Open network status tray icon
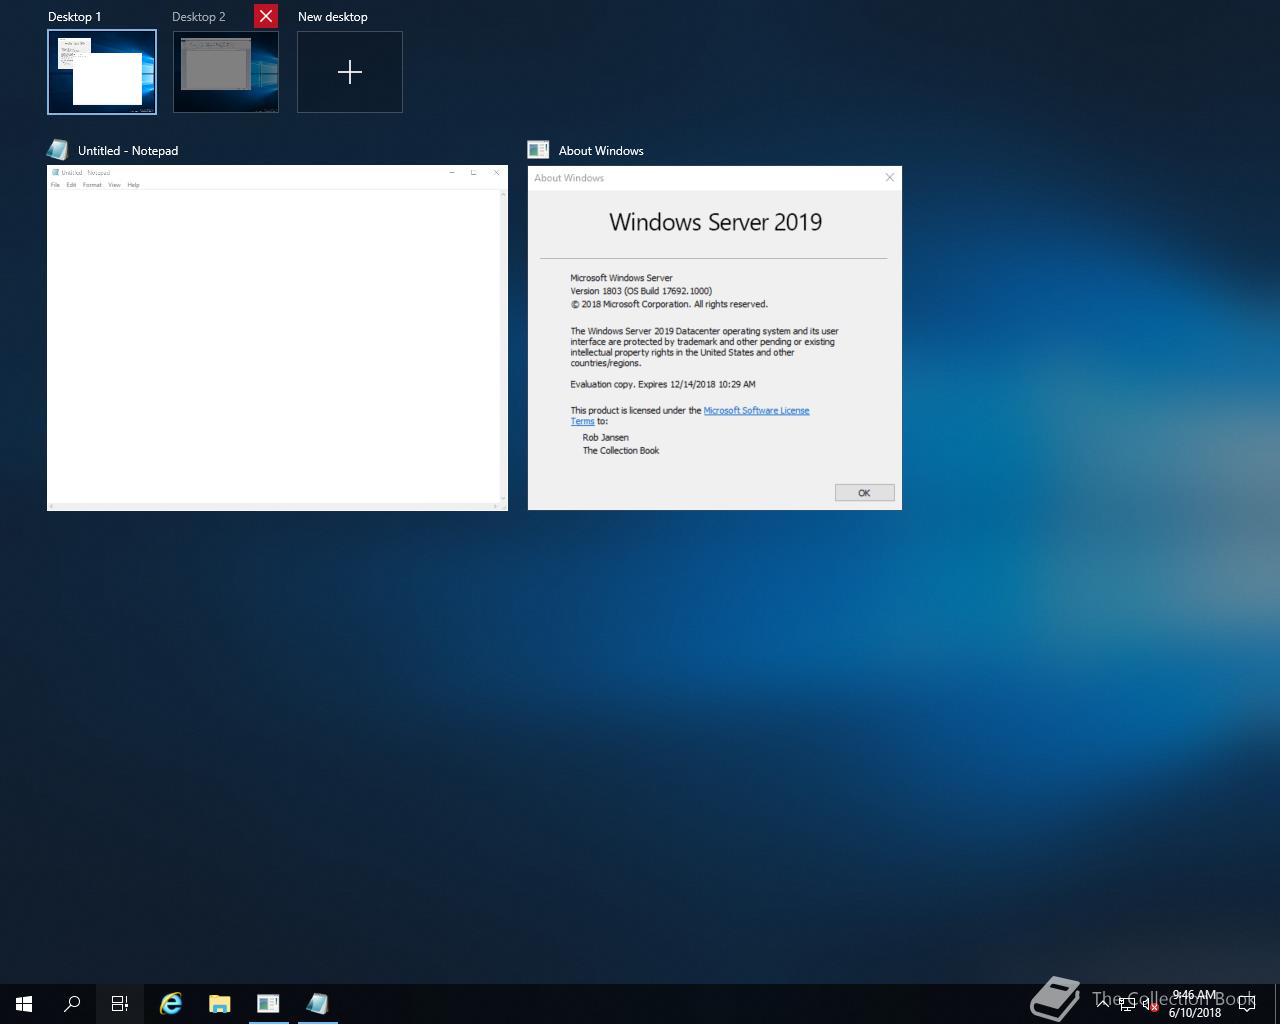Image resolution: width=1280 pixels, height=1024 pixels. point(1127,1004)
